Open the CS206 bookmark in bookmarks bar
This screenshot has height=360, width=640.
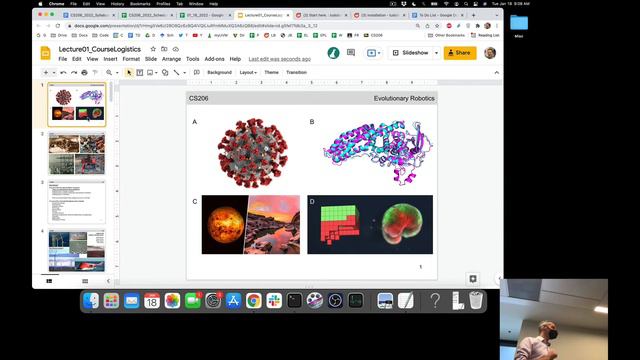click(373, 36)
